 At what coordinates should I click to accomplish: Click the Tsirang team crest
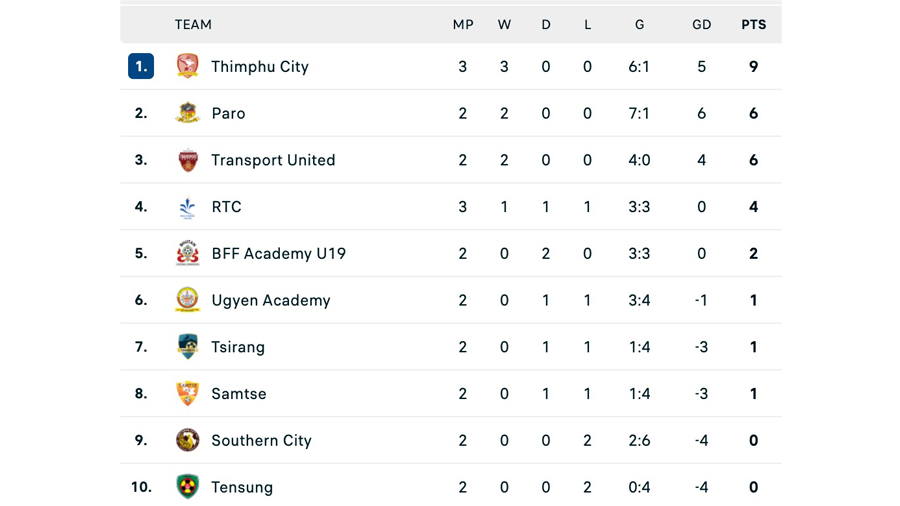(188, 347)
